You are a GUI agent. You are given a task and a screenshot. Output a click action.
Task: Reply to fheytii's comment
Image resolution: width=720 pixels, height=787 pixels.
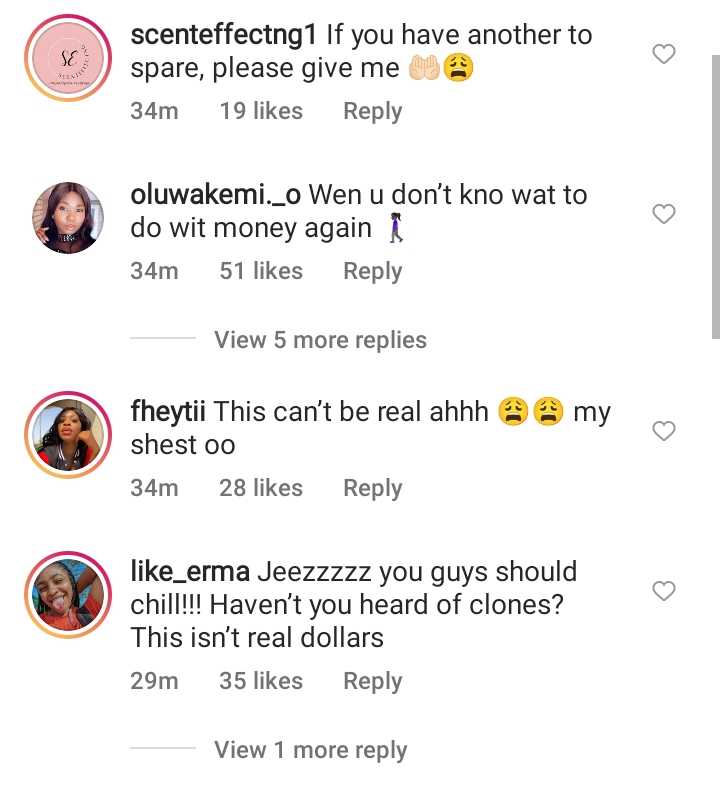point(372,488)
